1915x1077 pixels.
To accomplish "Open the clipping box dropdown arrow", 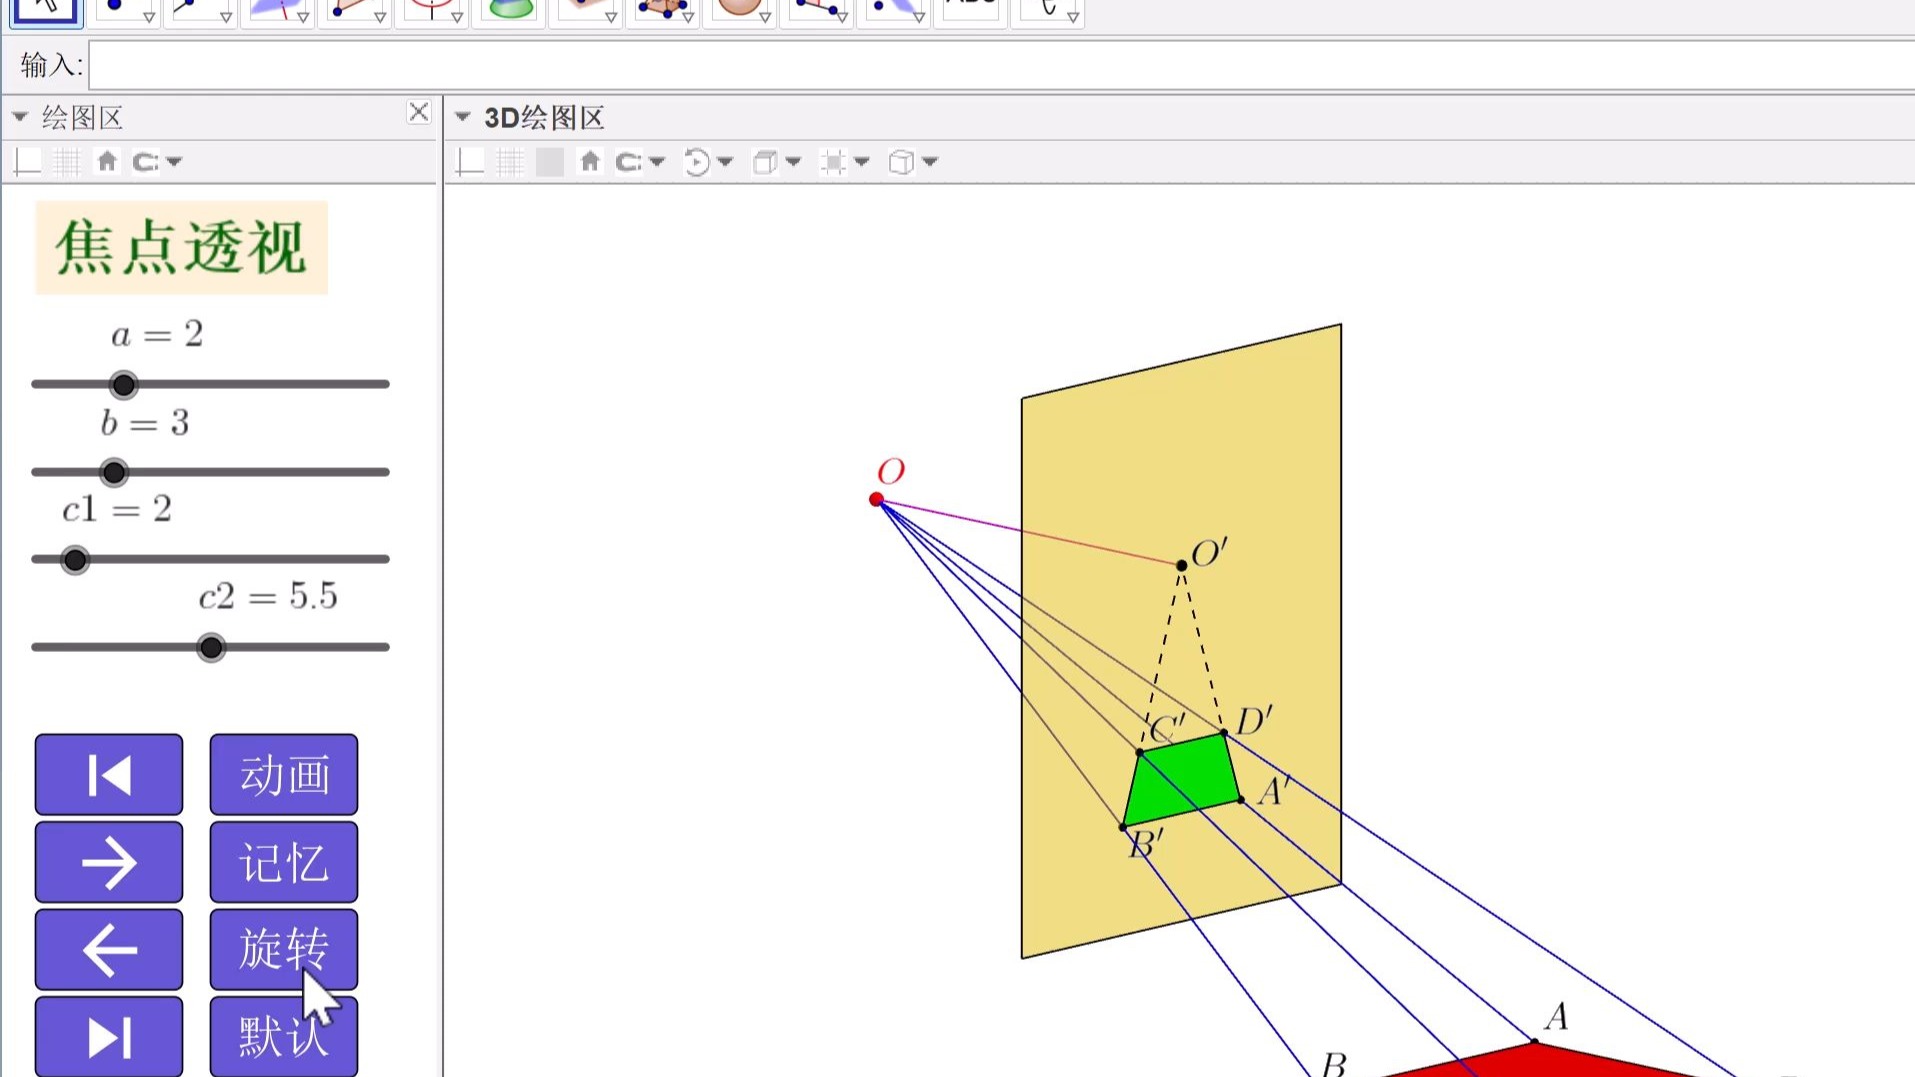I will (862, 162).
